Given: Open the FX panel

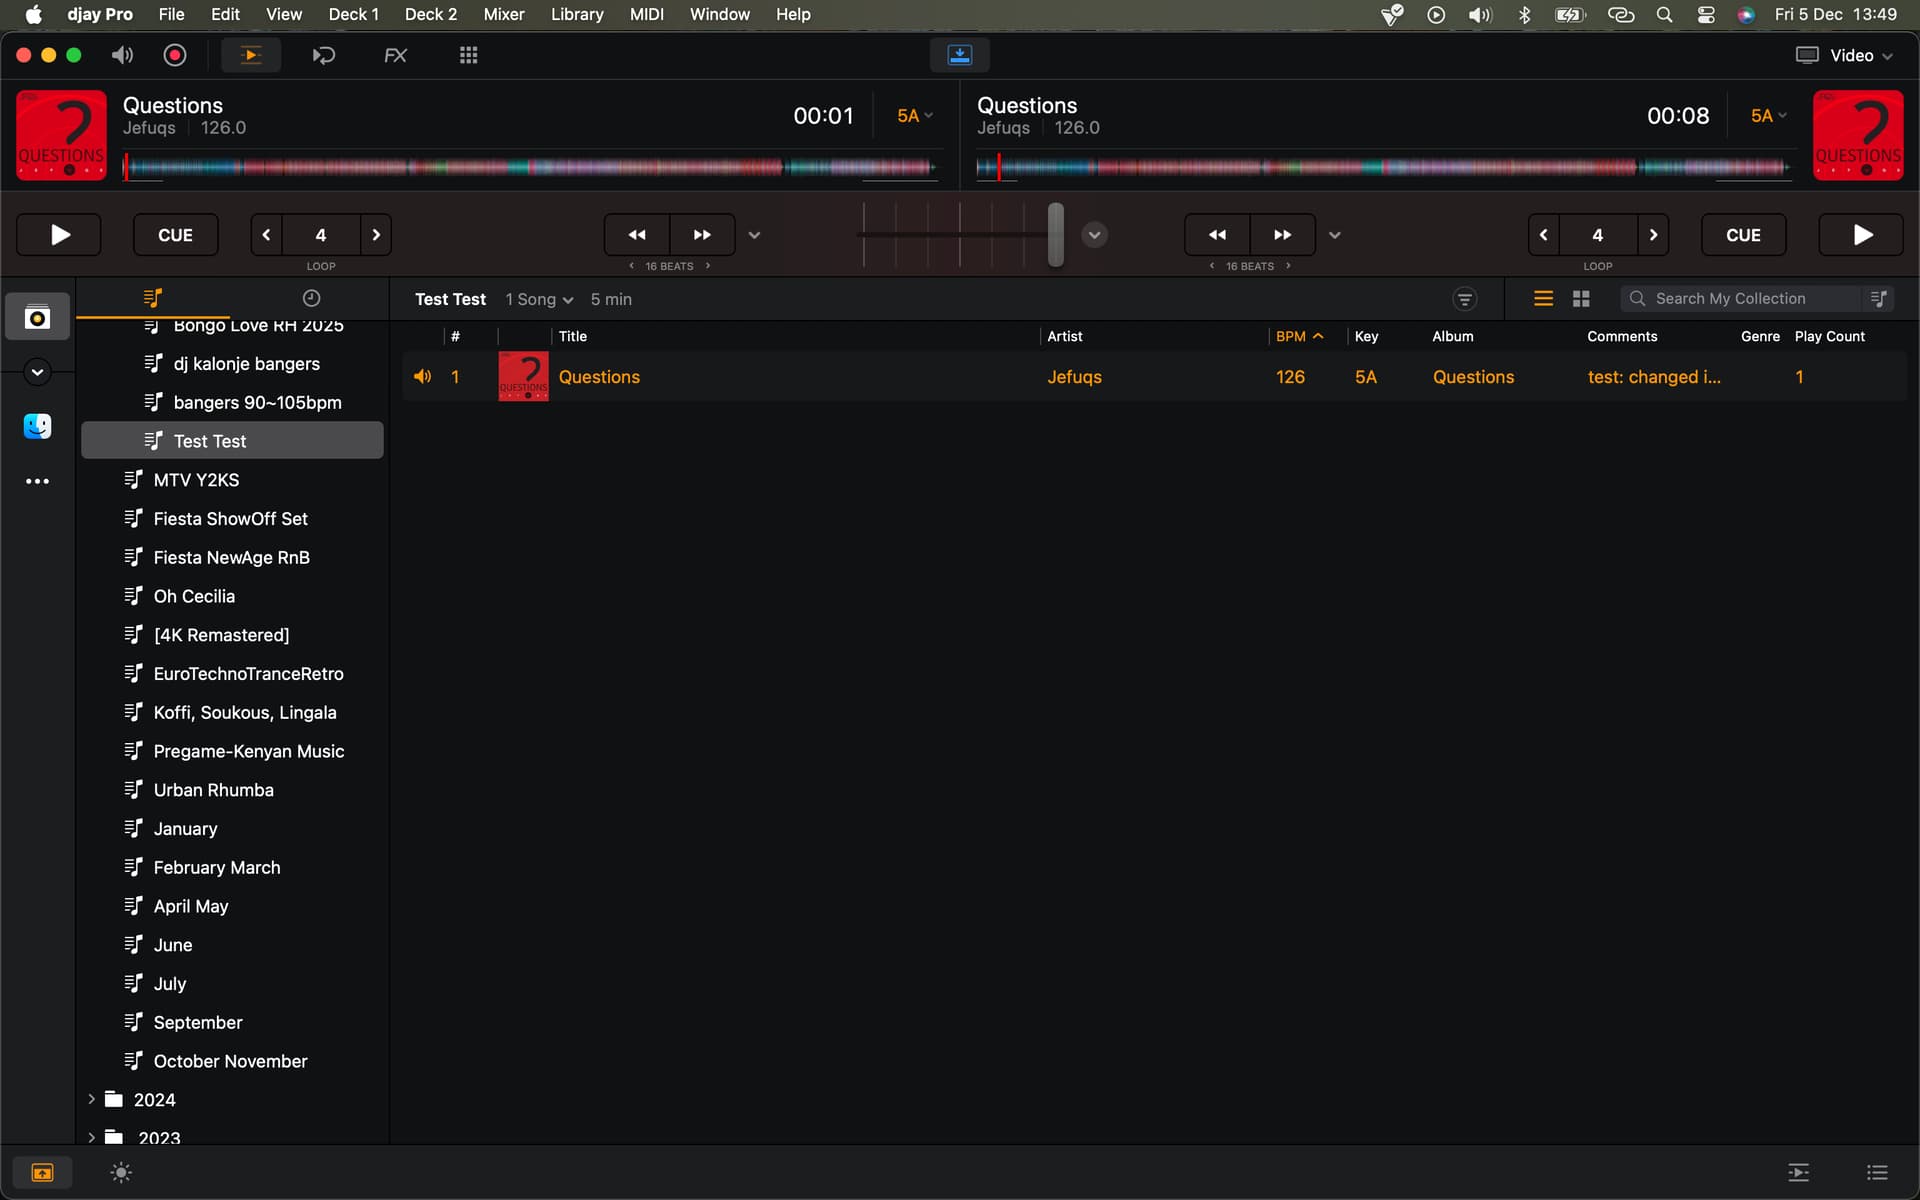Looking at the screenshot, I should (395, 55).
